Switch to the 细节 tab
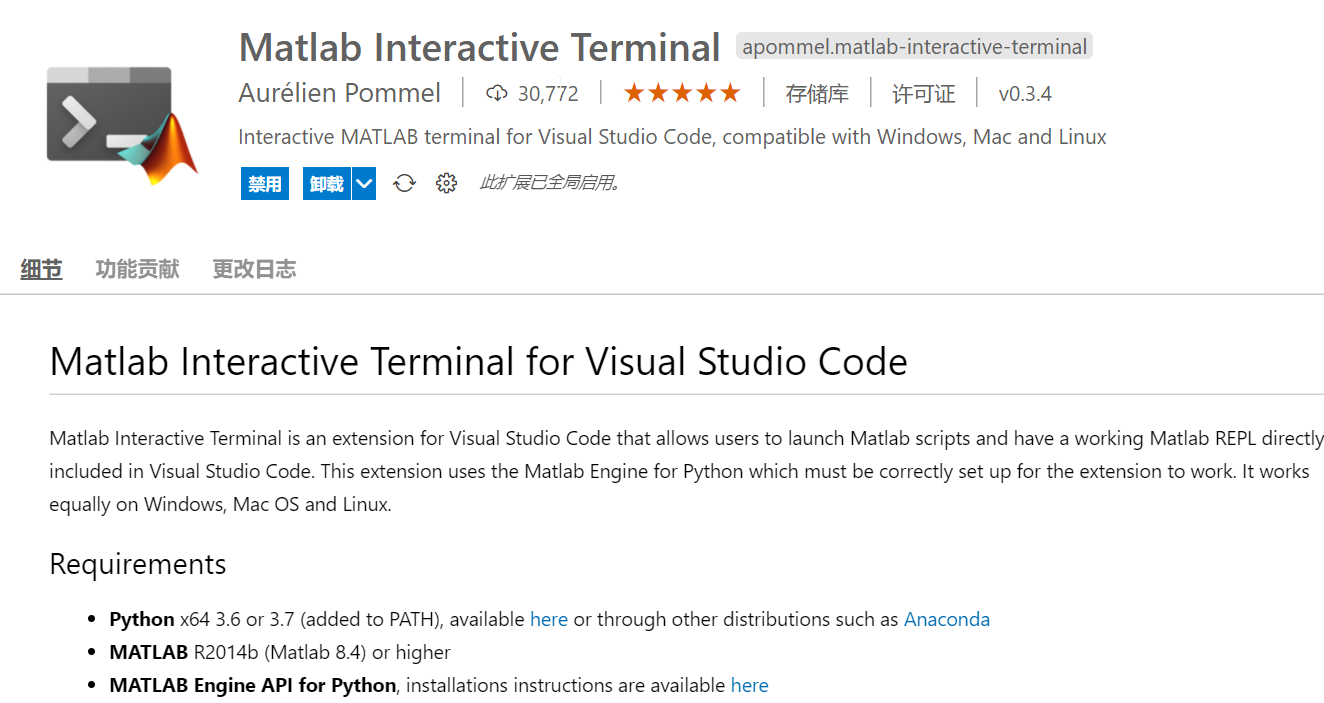Viewport: 1324px width, 703px height. pos(41,269)
